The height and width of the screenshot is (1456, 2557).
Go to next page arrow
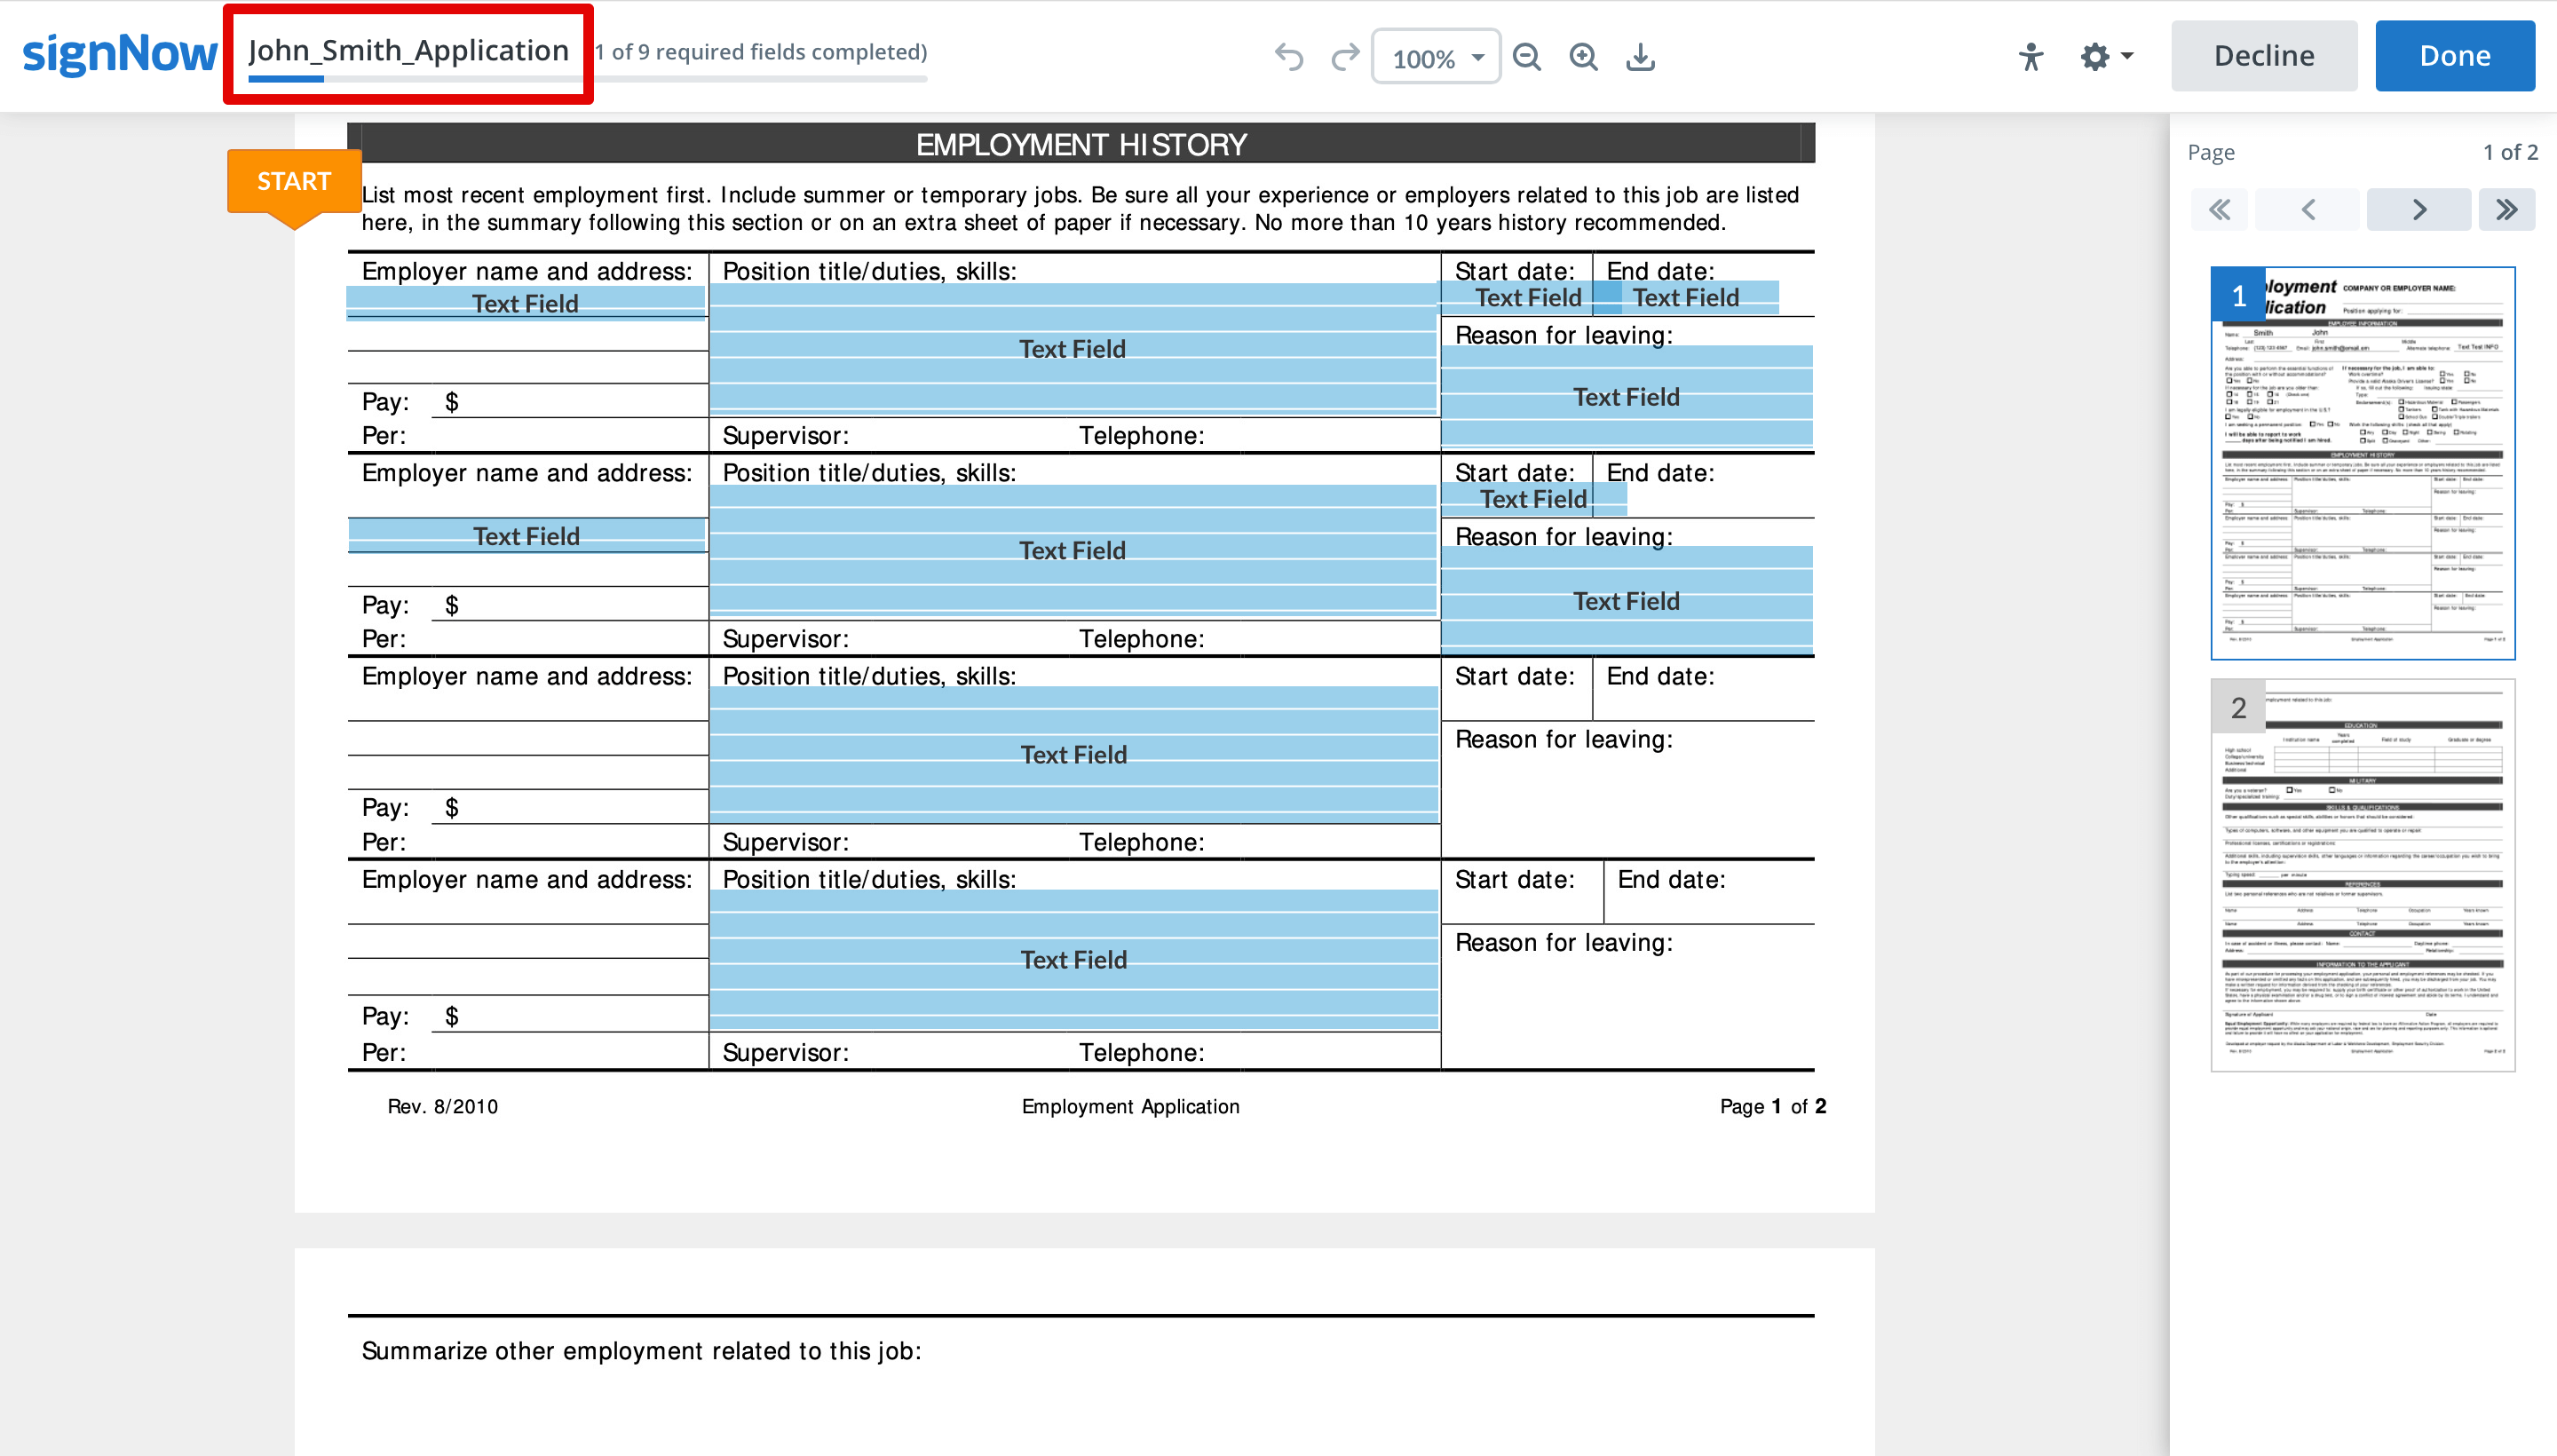click(x=2418, y=210)
